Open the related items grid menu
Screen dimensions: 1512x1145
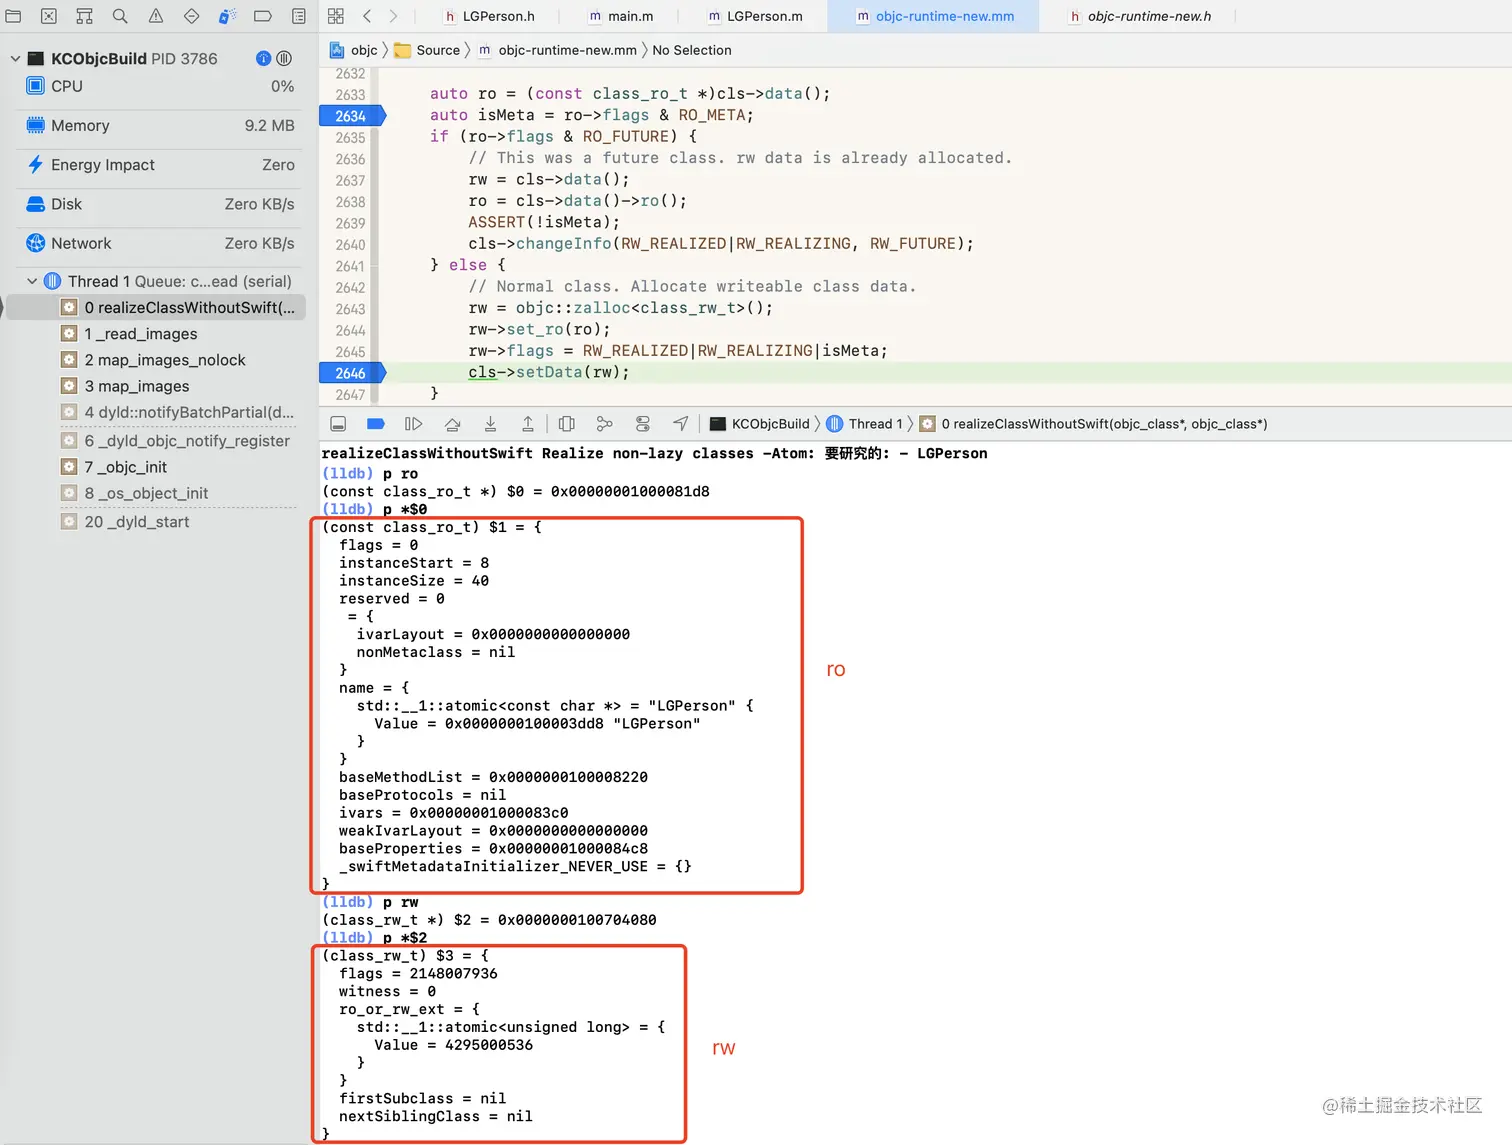(x=336, y=16)
